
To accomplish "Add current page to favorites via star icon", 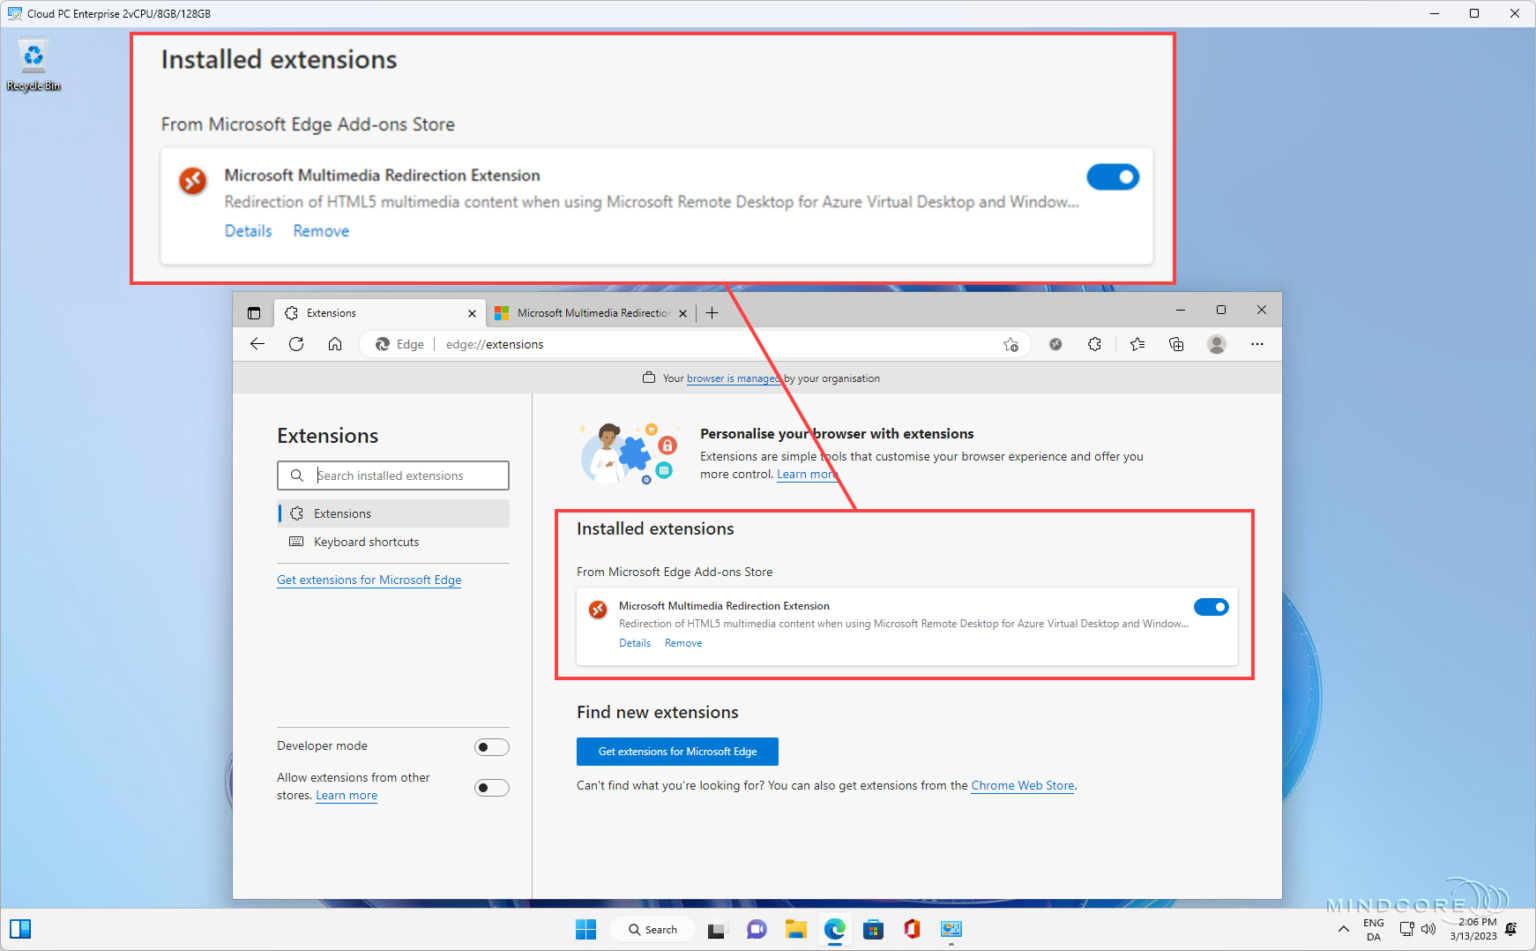I will pyautogui.click(x=1010, y=344).
